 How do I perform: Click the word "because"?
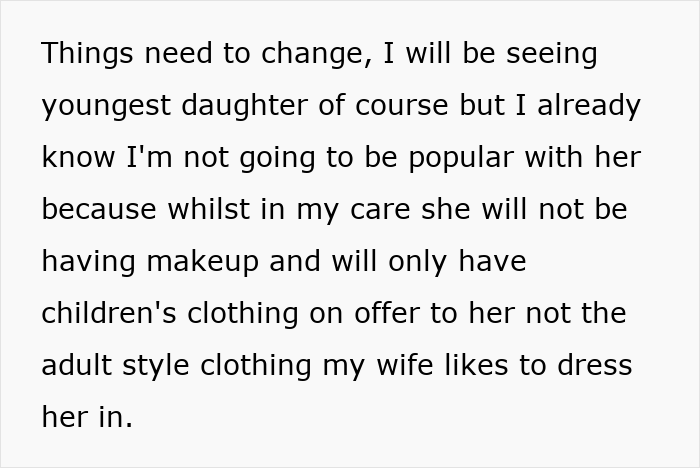pos(99,209)
